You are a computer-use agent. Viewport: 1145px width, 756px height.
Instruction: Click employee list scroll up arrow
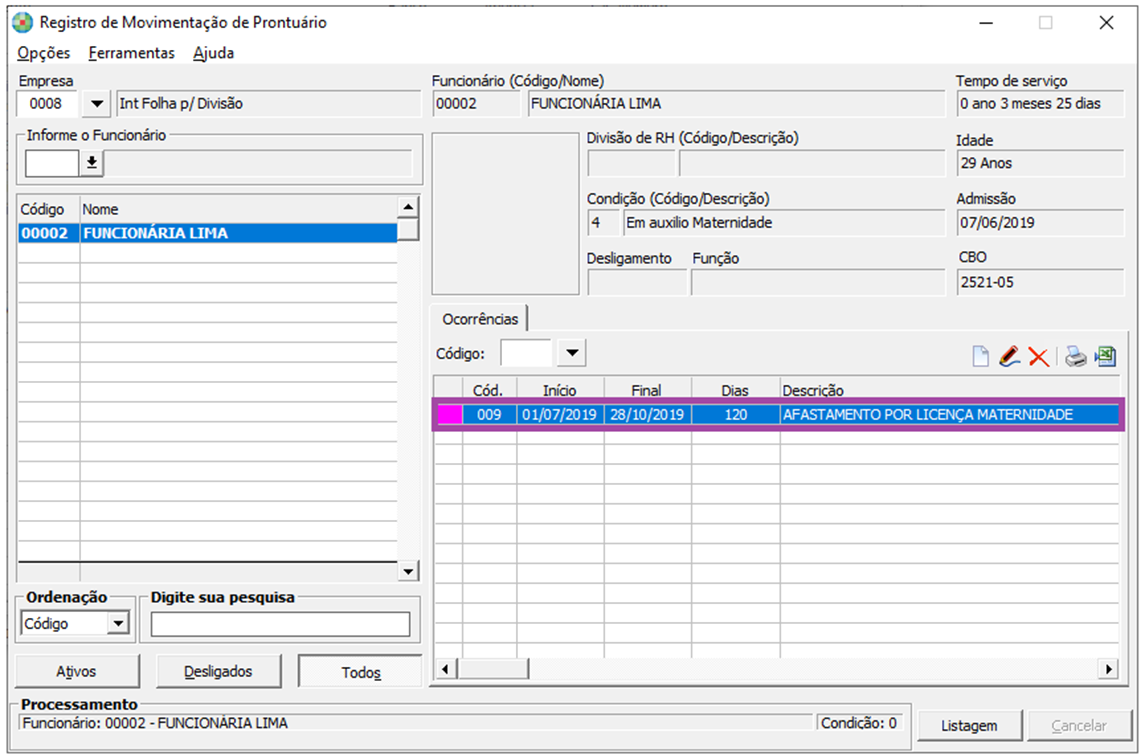[408, 207]
